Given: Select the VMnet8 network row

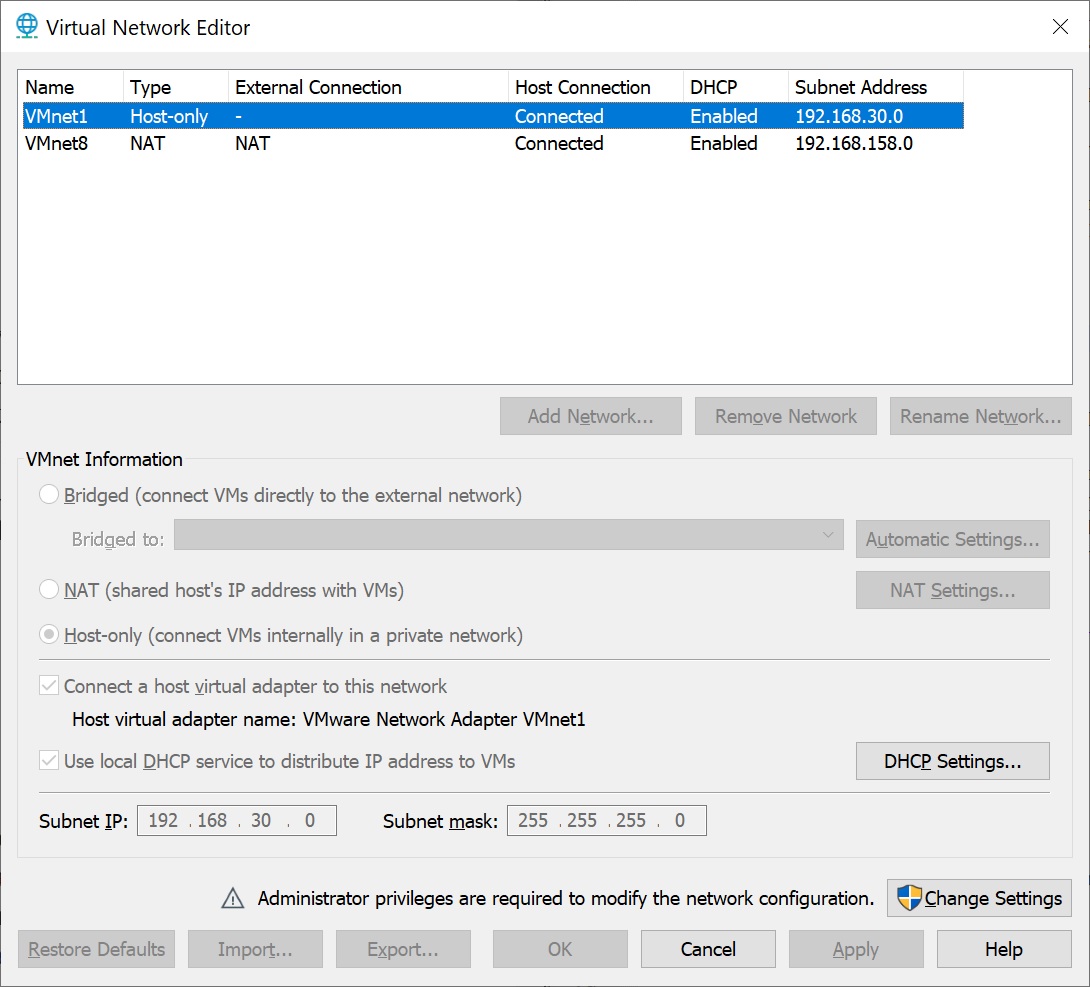Looking at the screenshot, I should tap(493, 143).
